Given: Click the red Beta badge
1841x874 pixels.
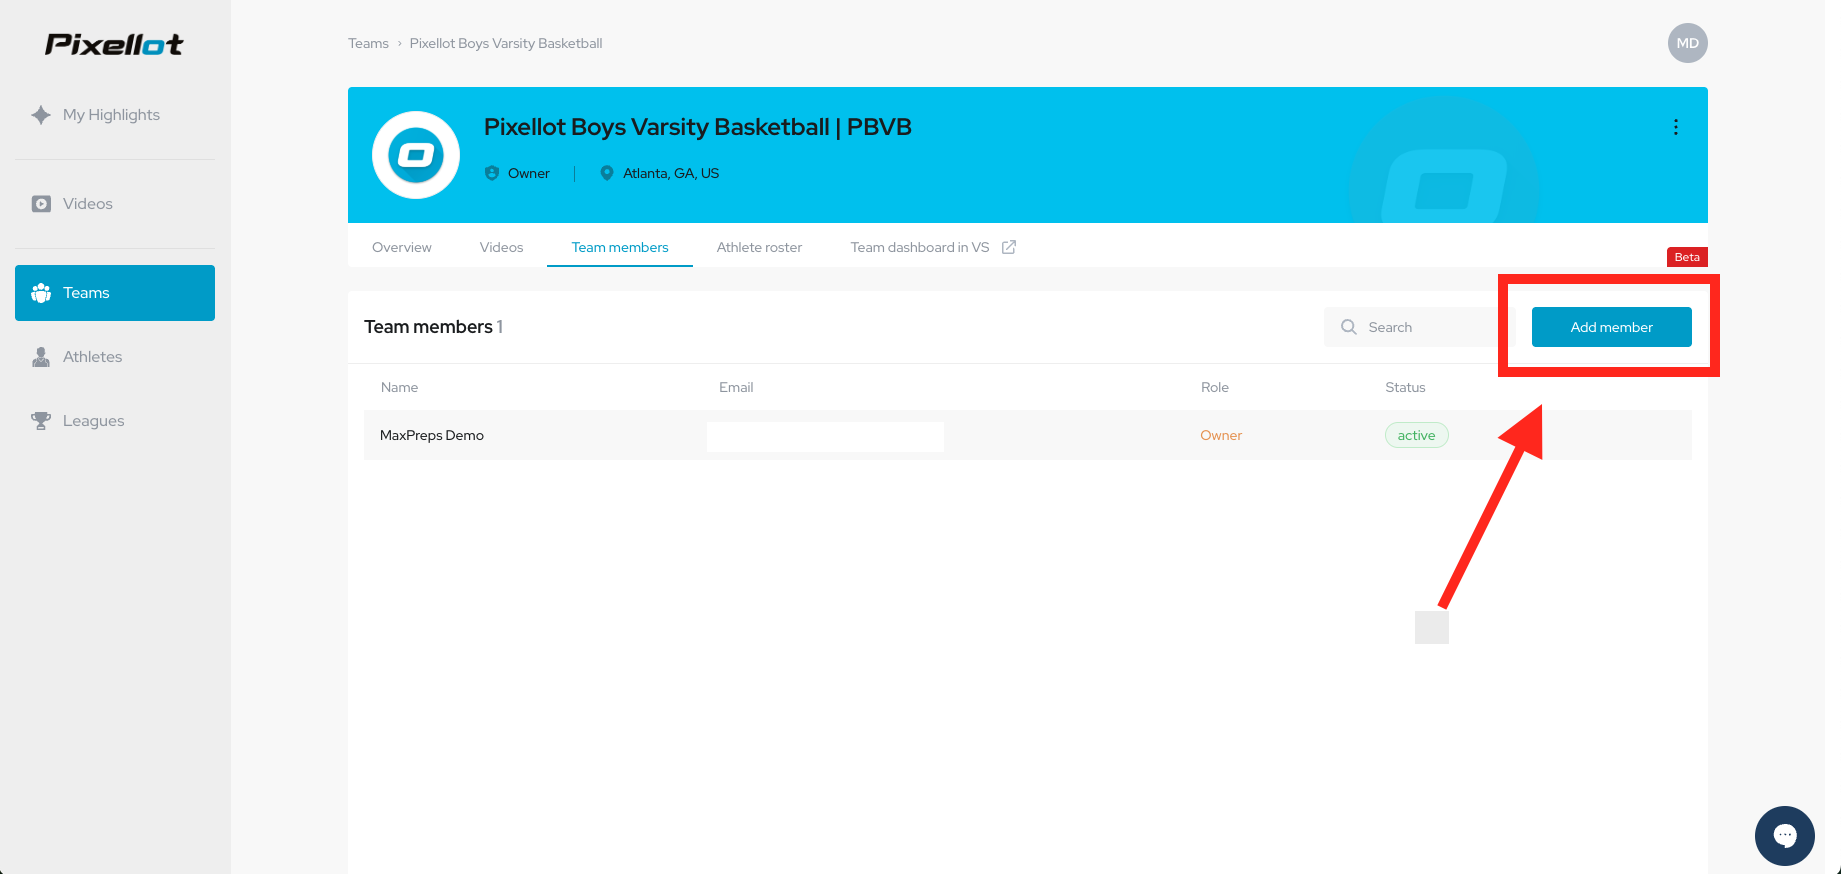Looking at the screenshot, I should pyautogui.click(x=1687, y=257).
